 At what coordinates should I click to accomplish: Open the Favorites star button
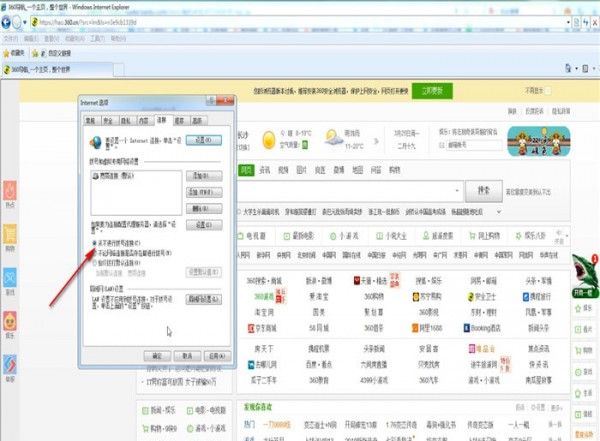[x=13, y=53]
